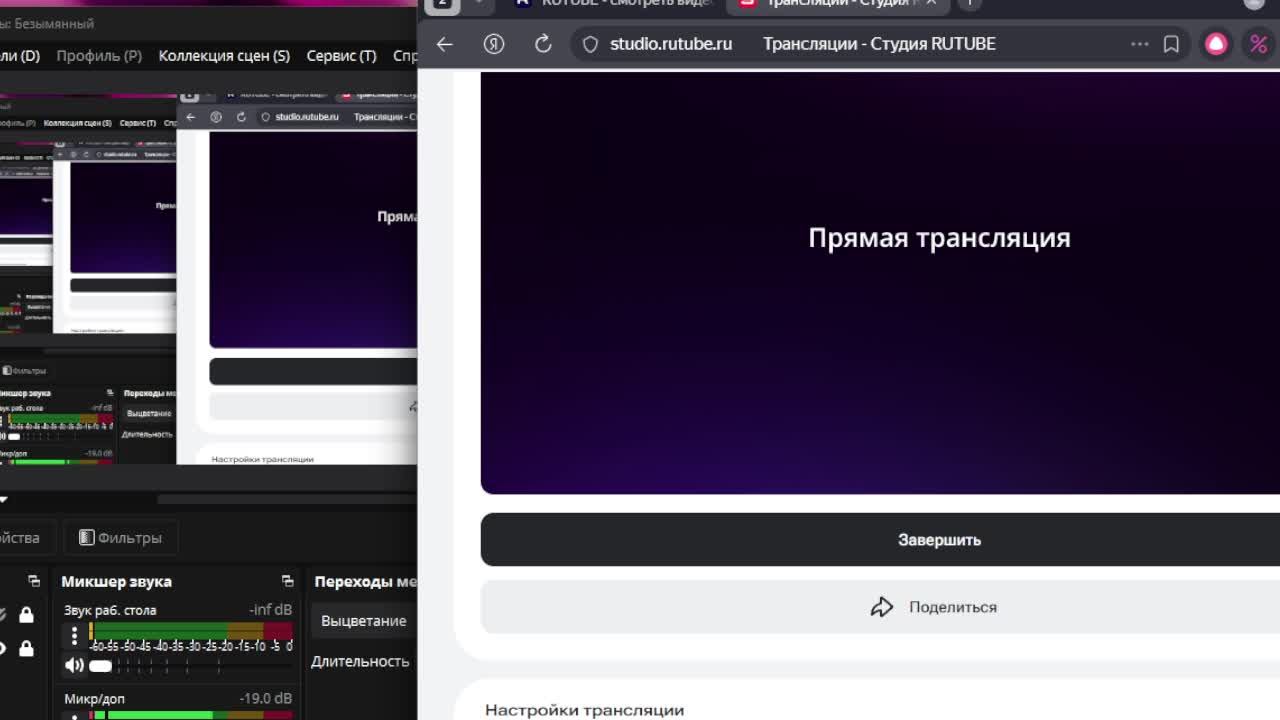The width and height of the screenshot is (1280, 720).
Task: Open the Alice assistant icon in browser toolbar
Action: pos(1216,44)
